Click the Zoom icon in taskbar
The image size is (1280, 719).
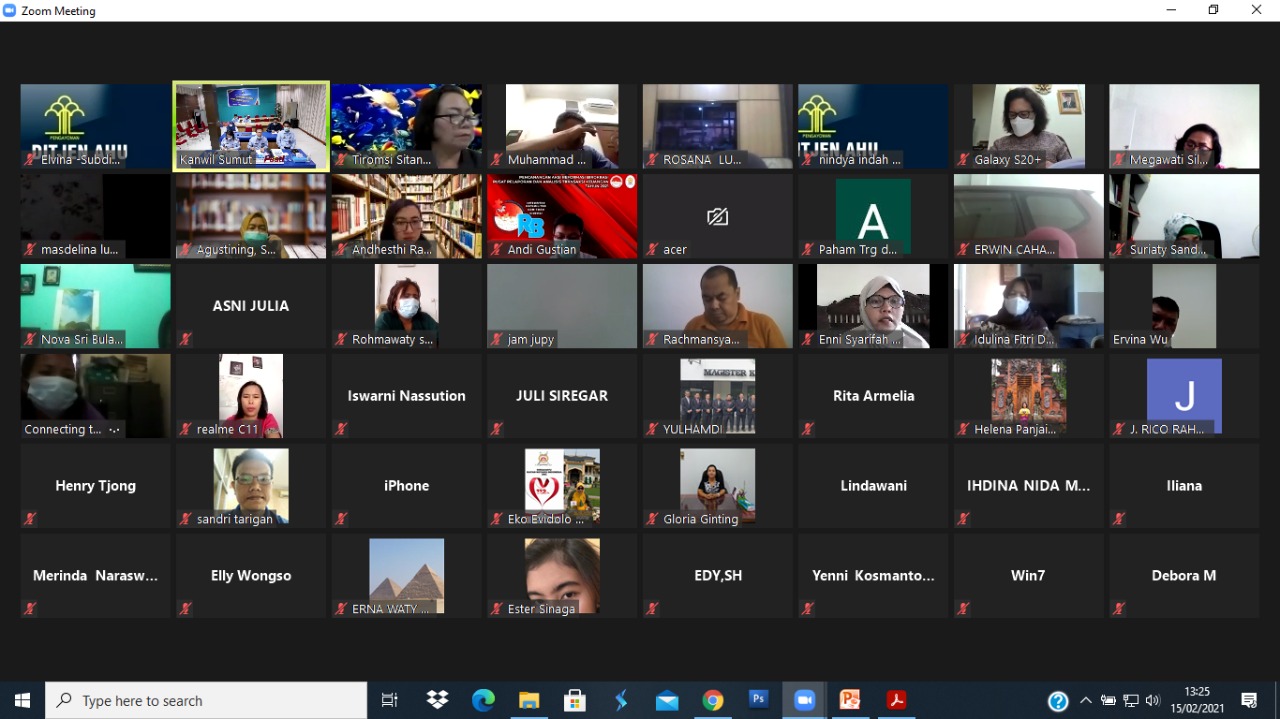(804, 700)
